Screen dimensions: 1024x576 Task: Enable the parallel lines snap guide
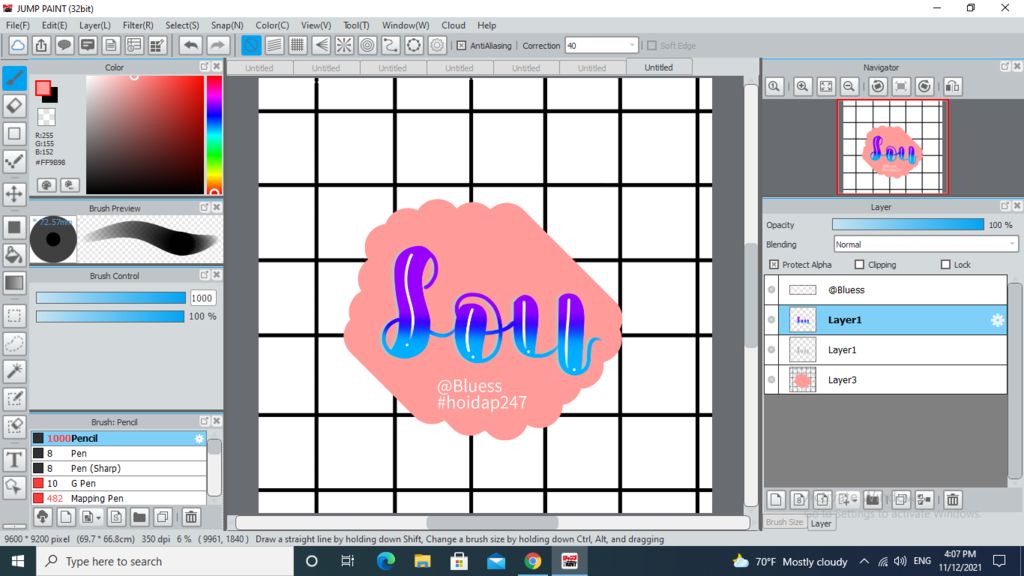274,45
